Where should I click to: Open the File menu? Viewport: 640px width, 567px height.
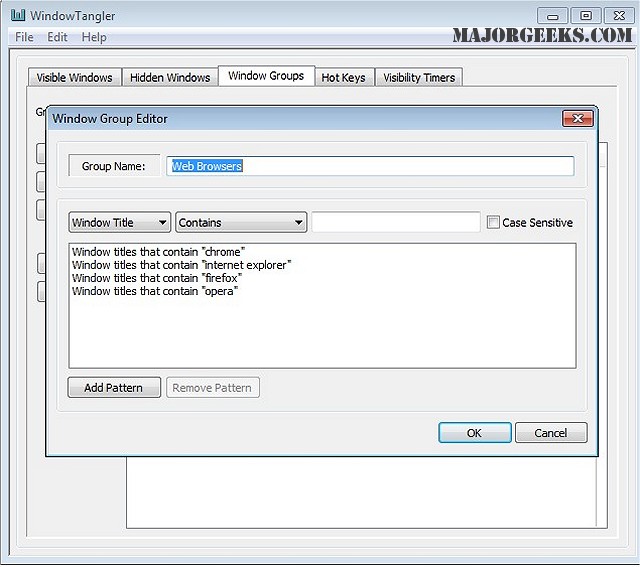(x=24, y=37)
